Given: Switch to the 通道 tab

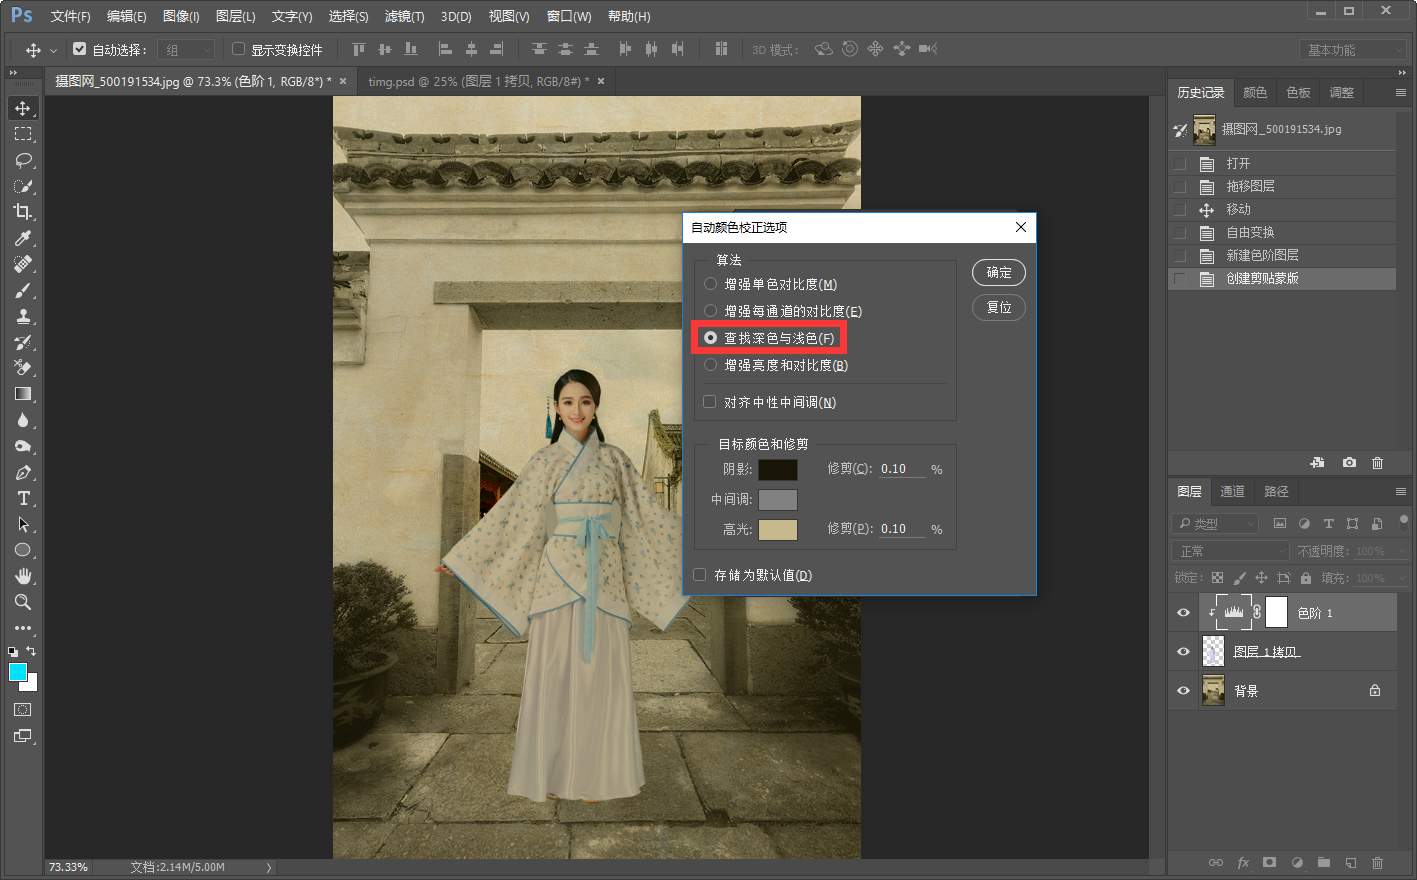Looking at the screenshot, I should [1232, 491].
